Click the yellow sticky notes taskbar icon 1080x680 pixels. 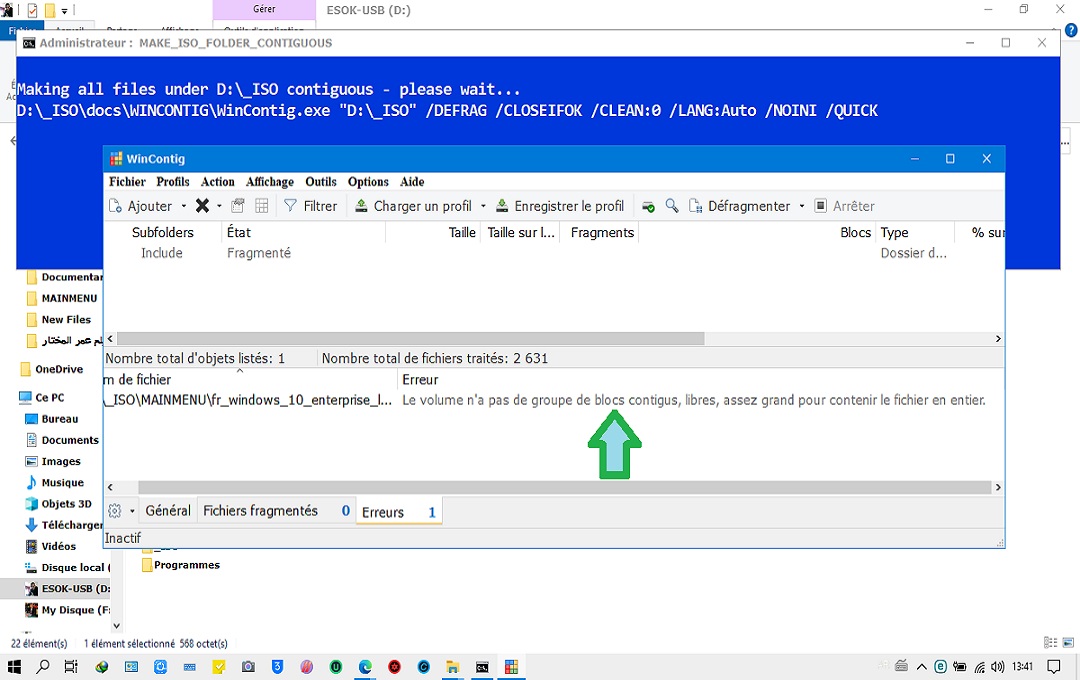tap(219, 667)
